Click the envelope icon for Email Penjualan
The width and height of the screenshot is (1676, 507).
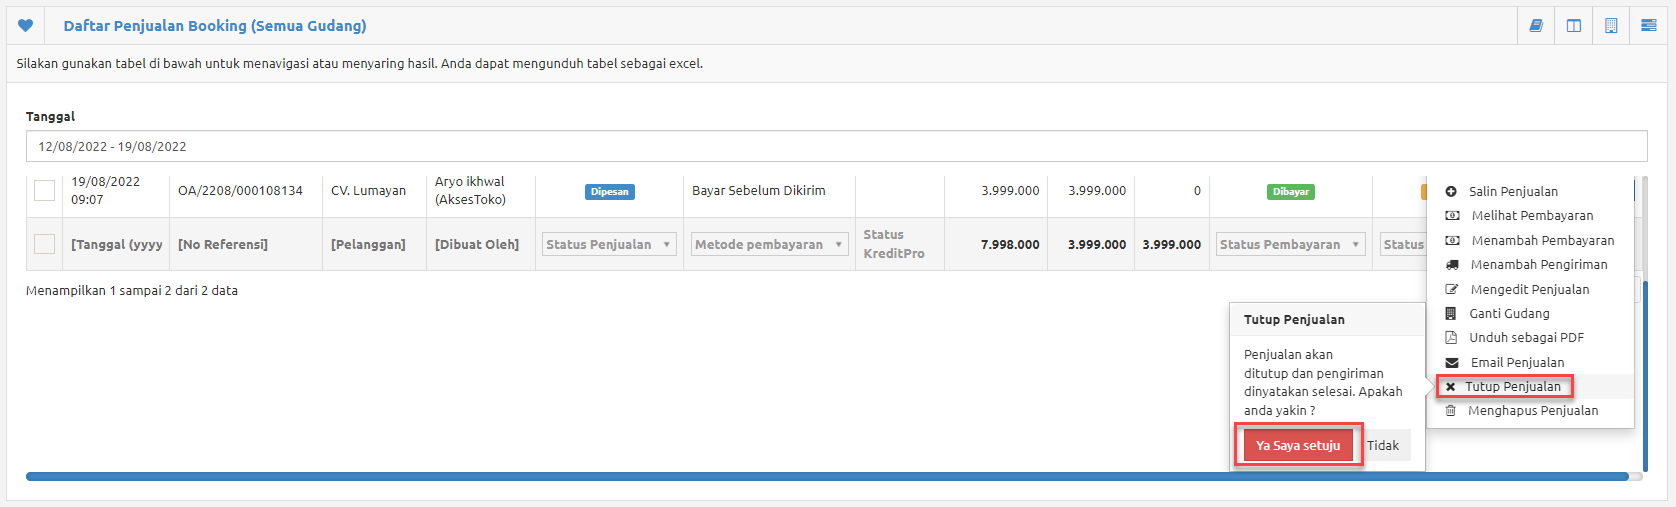(1452, 363)
